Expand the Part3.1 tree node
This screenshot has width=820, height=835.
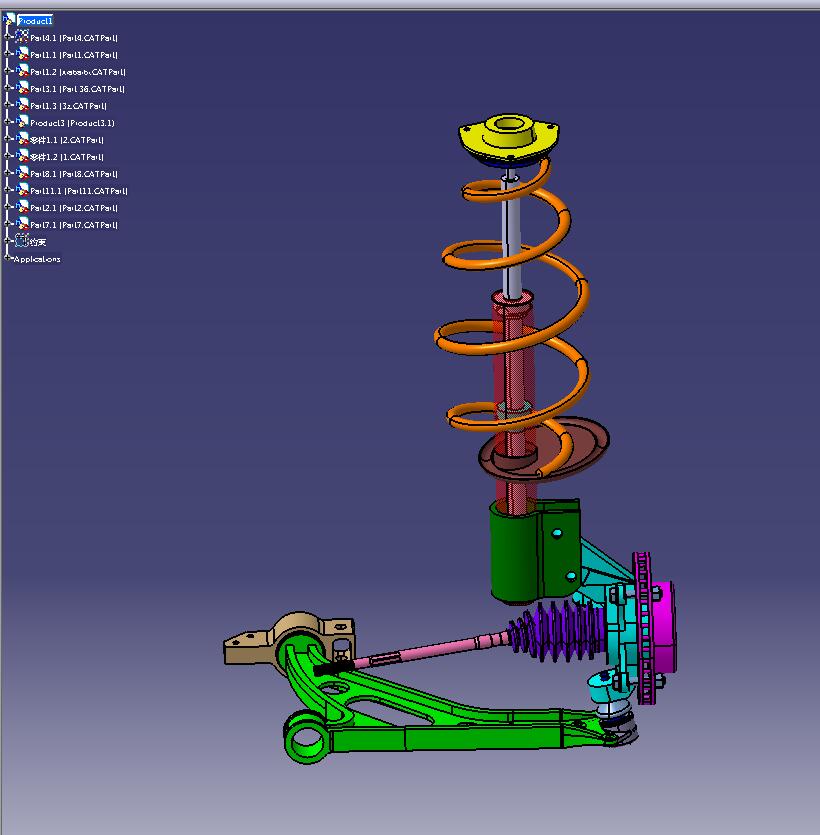click(x=7, y=88)
